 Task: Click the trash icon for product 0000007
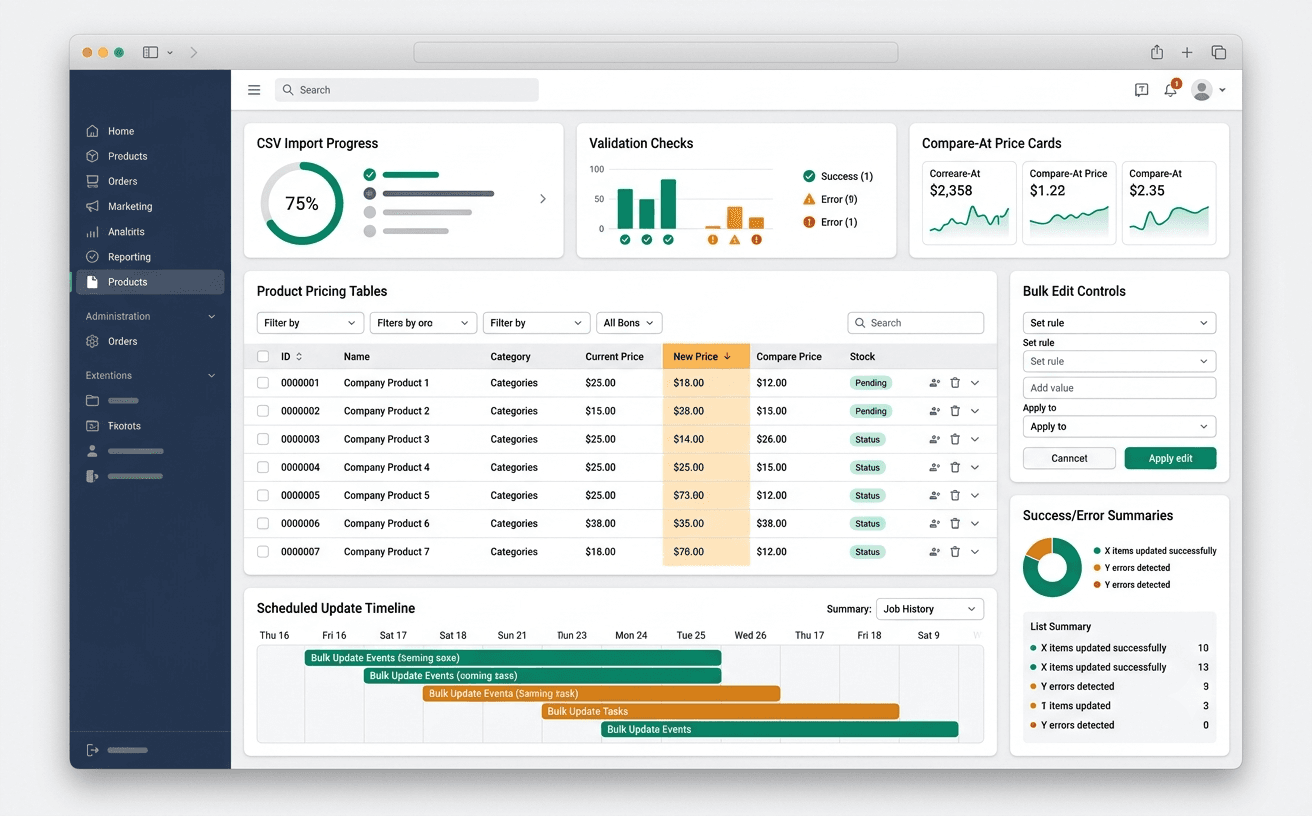click(x=955, y=551)
